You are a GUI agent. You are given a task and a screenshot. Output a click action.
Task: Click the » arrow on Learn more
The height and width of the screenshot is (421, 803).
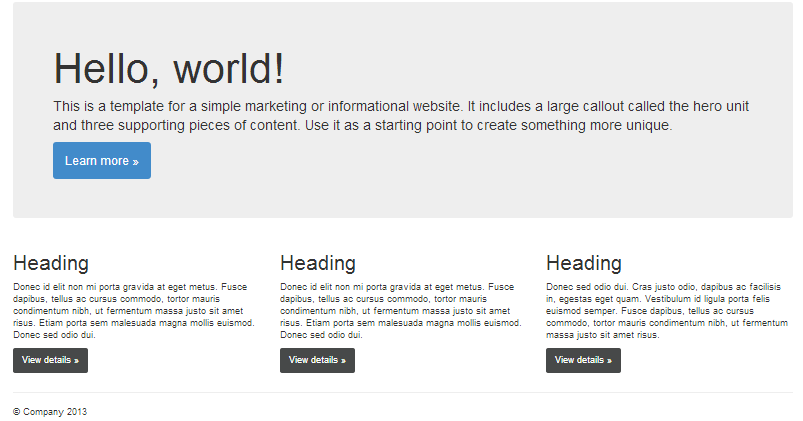[135, 162]
